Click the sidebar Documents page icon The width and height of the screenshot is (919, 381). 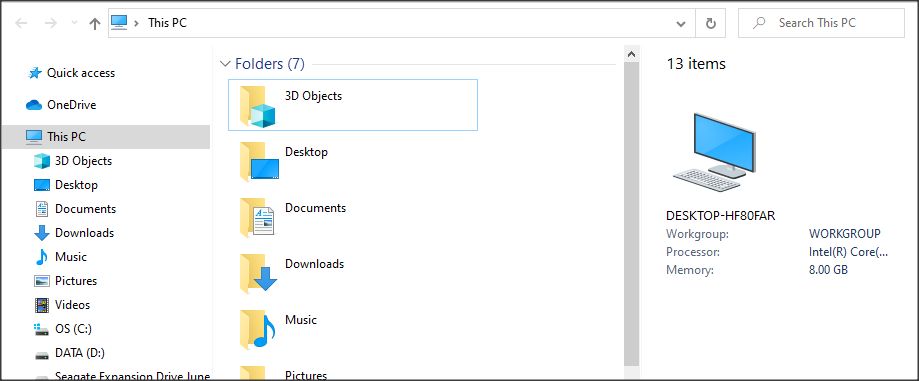tap(42, 209)
